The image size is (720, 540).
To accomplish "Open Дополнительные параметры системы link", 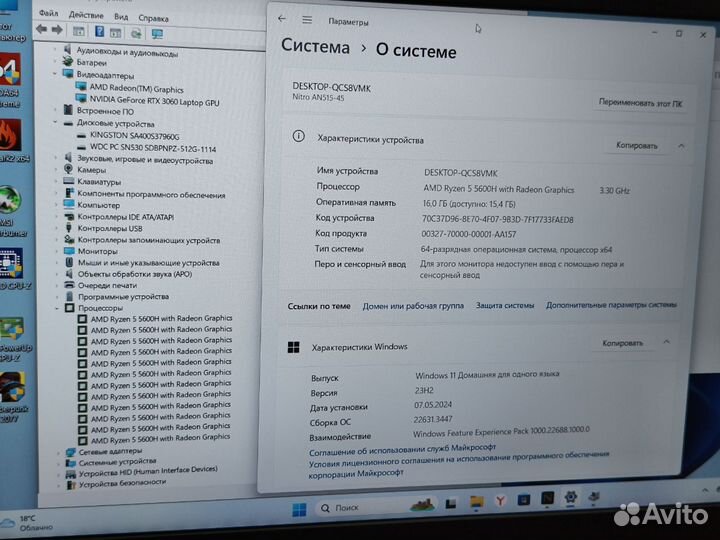I will pyautogui.click(x=611, y=304).
